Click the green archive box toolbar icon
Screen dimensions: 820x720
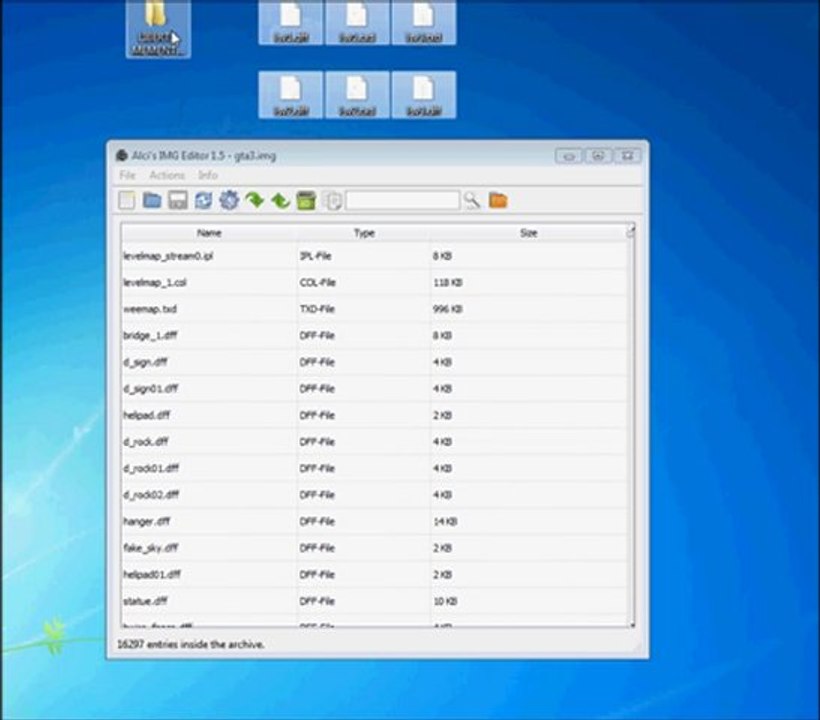pyautogui.click(x=306, y=201)
